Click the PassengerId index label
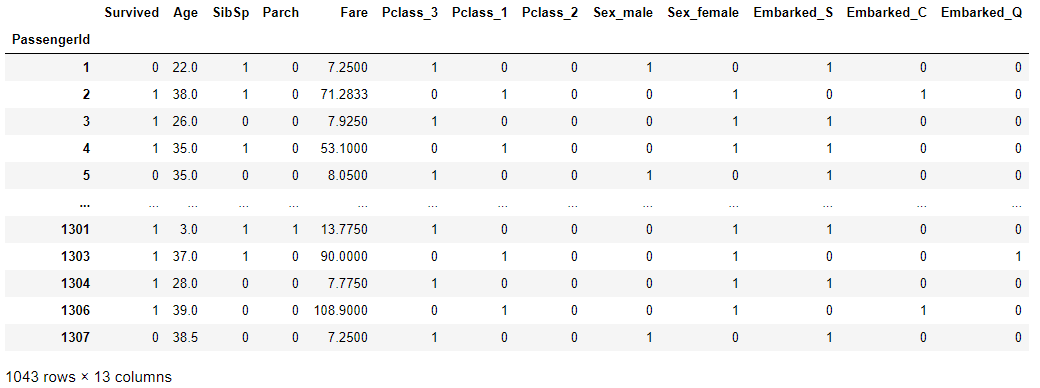Viewport: 1040px width, 388px height. tap(50, 40)
